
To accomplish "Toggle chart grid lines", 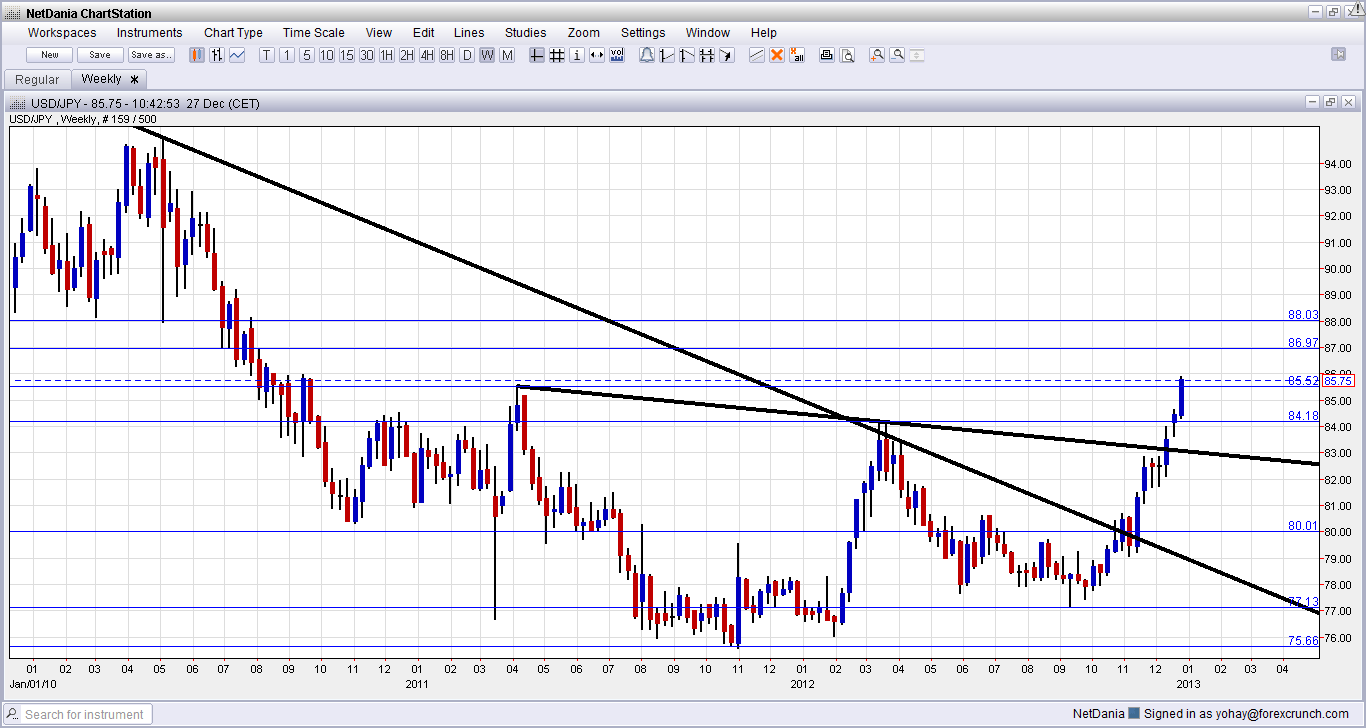I will tap(557, 55).
